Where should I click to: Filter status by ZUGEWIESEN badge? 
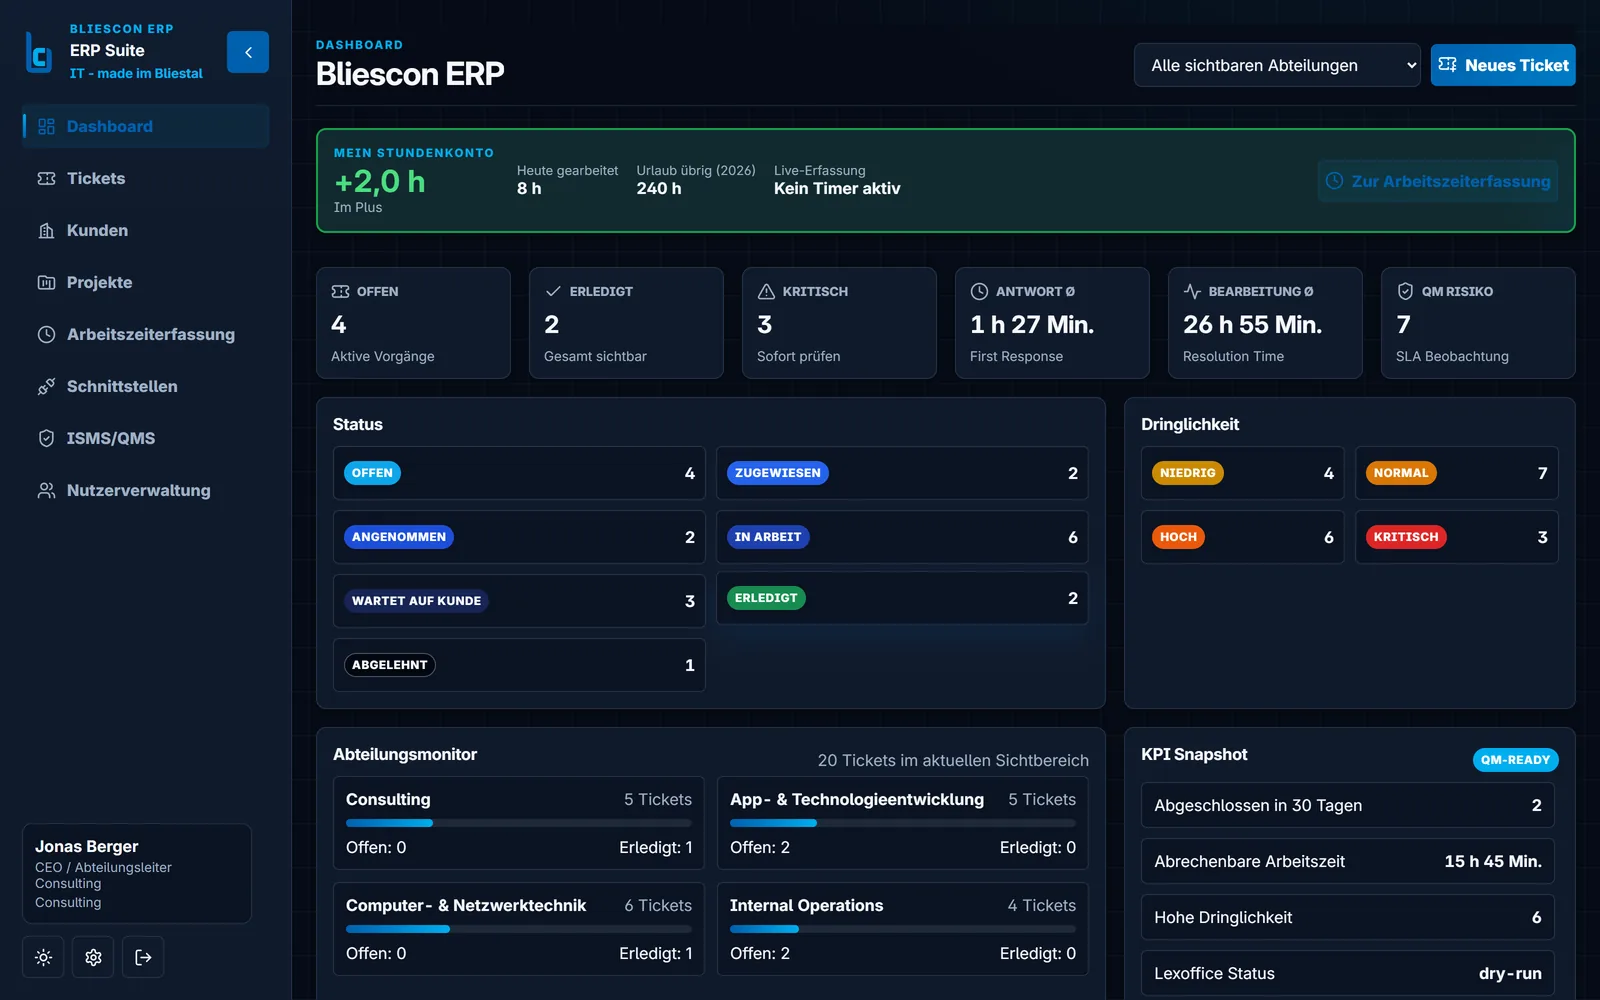click(777, 473)
